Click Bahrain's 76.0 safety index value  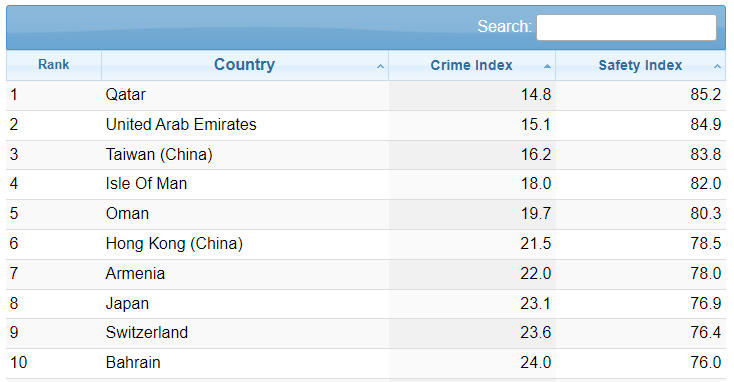(x=706, y=362)
